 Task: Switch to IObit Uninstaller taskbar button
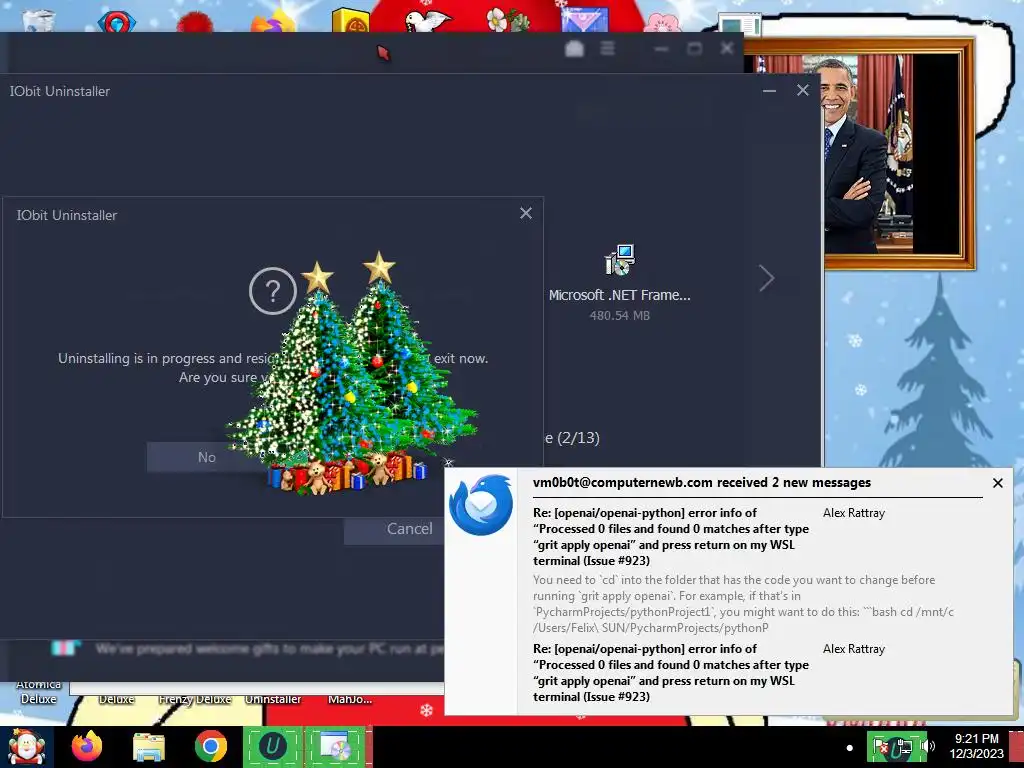(273, 747)
